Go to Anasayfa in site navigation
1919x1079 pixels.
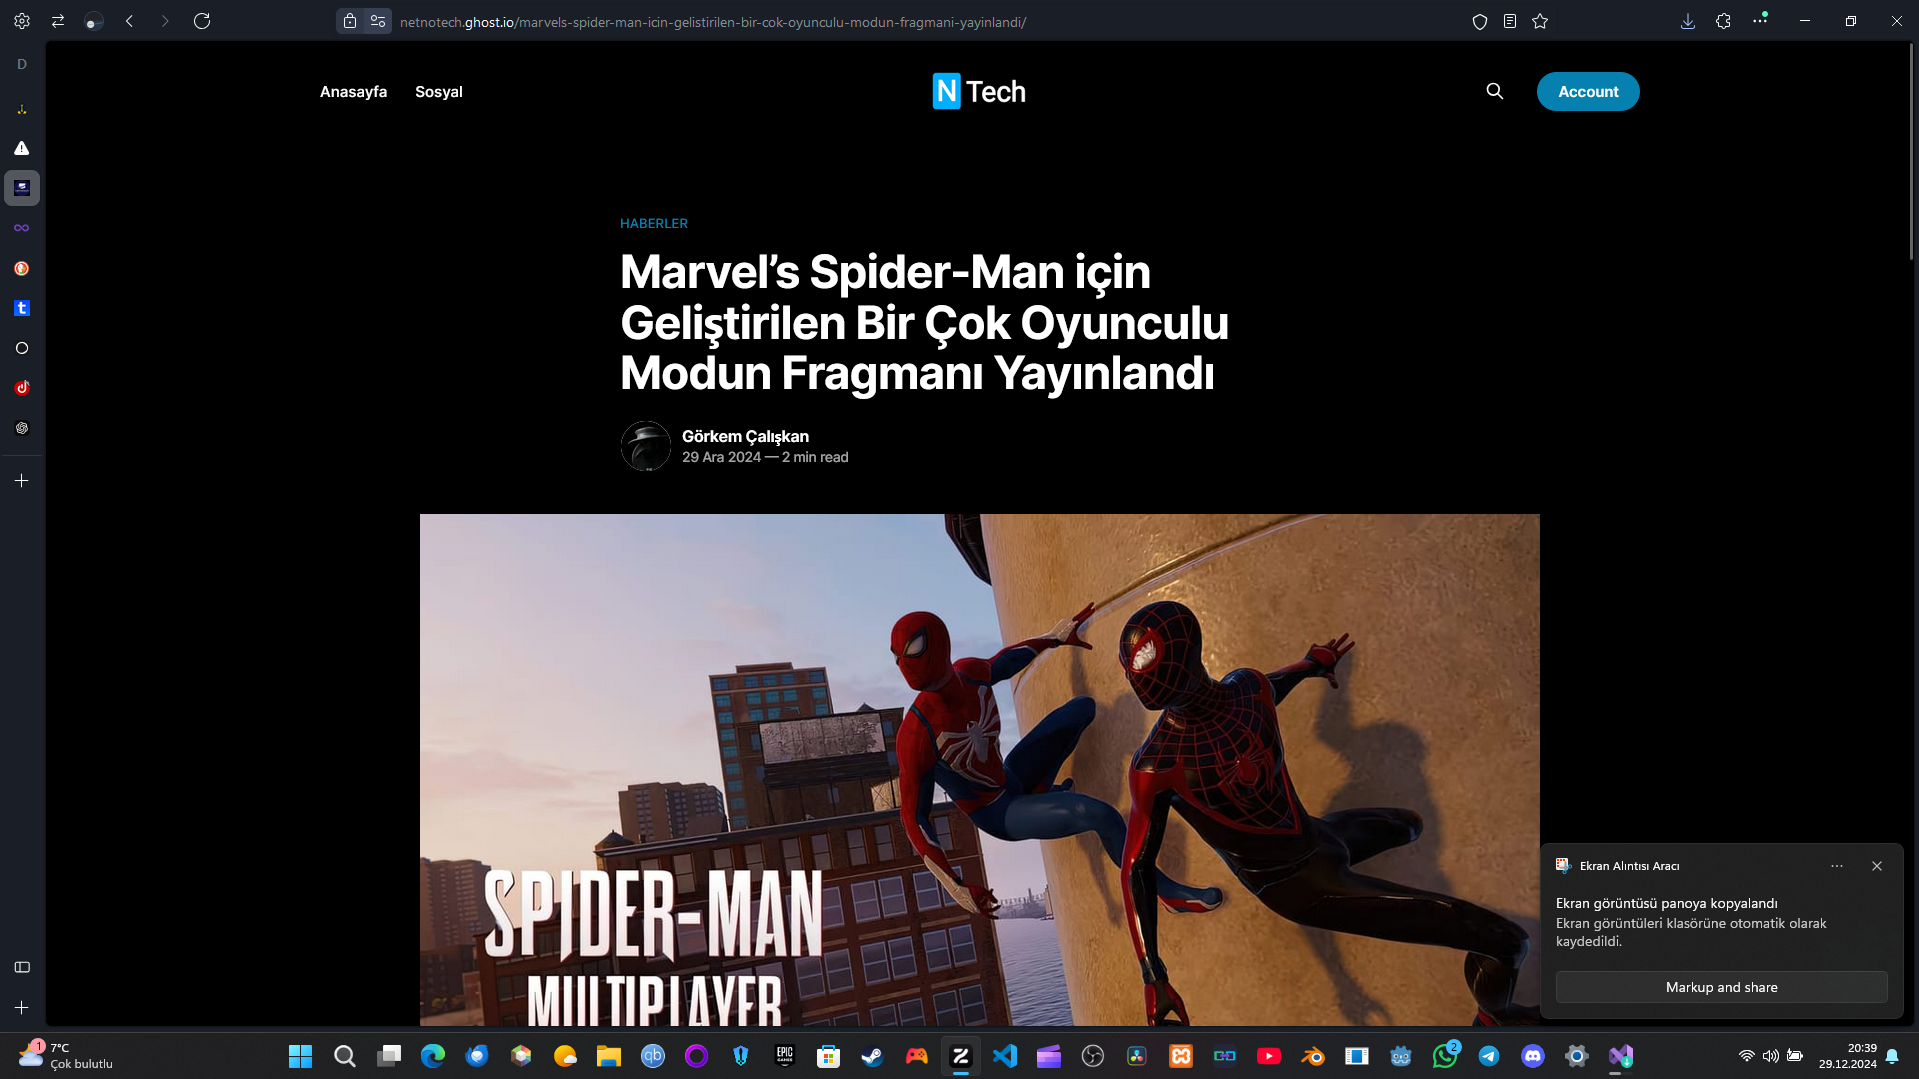(353, 91)
